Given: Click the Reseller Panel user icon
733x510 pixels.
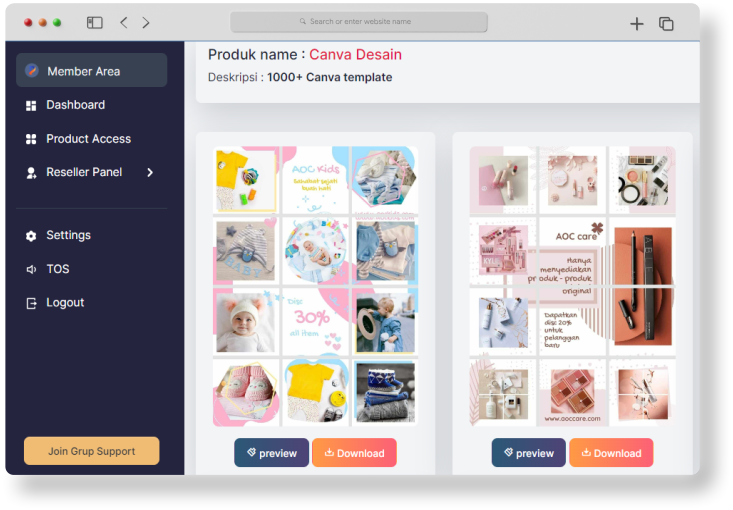Looking at the screenshot, I should point(31,173).
